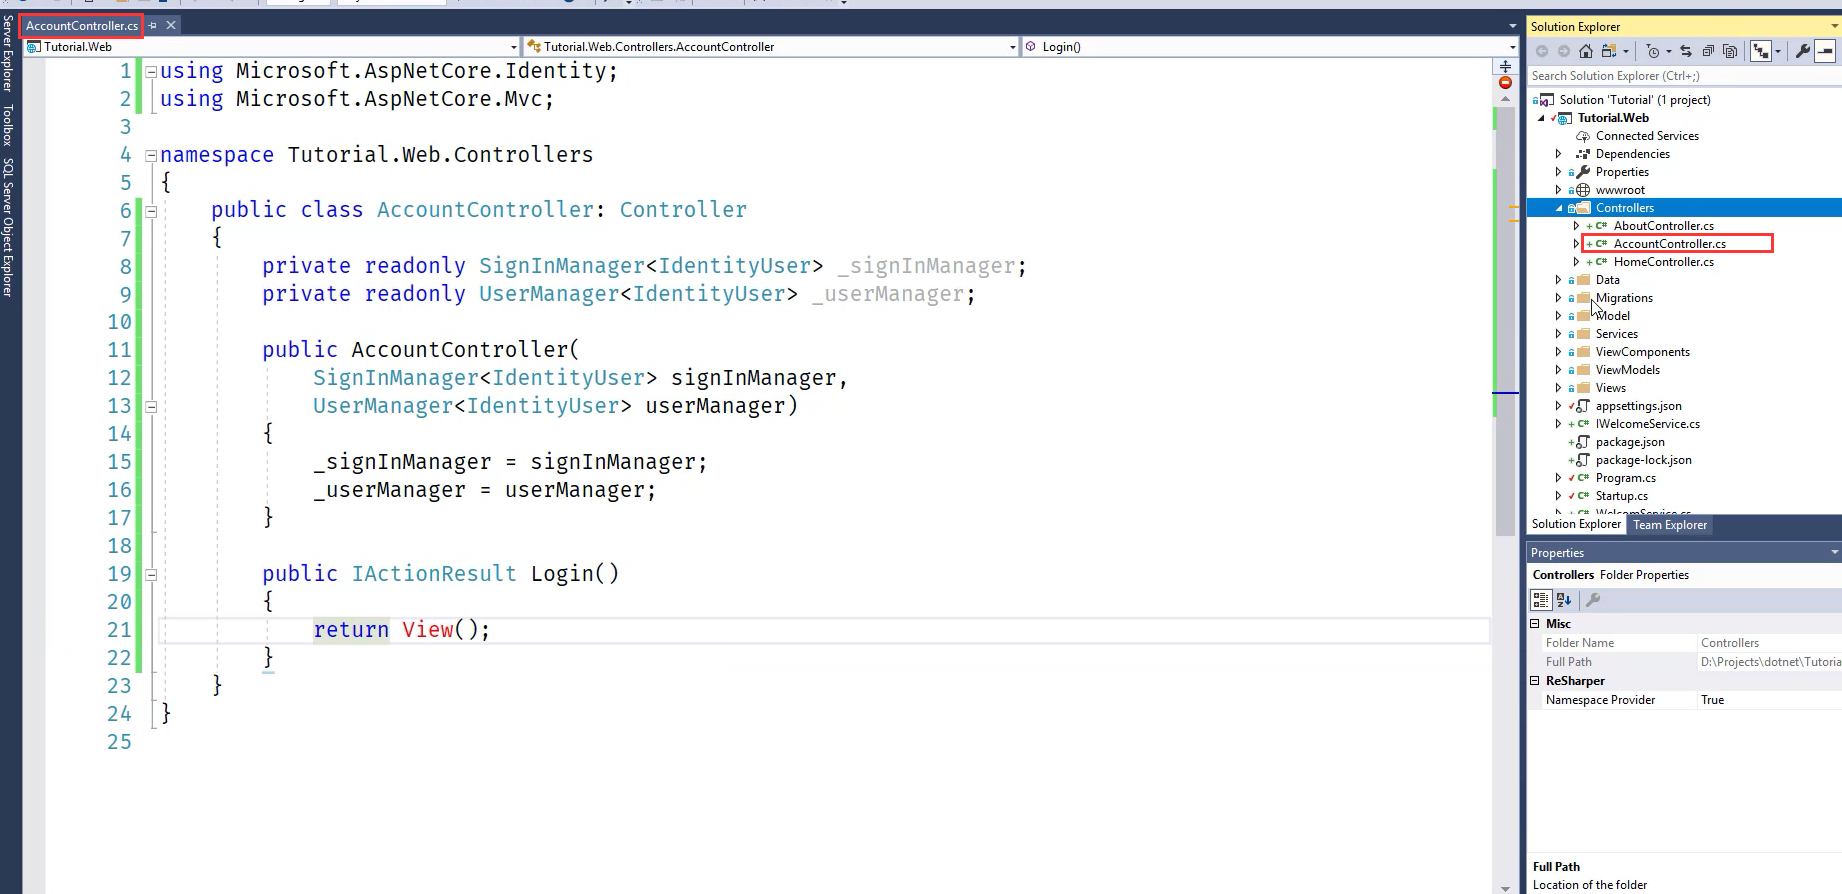This screenshot has height=894, width=1842.
Task: Collapse the using directives outline
Action: [151, 71]
